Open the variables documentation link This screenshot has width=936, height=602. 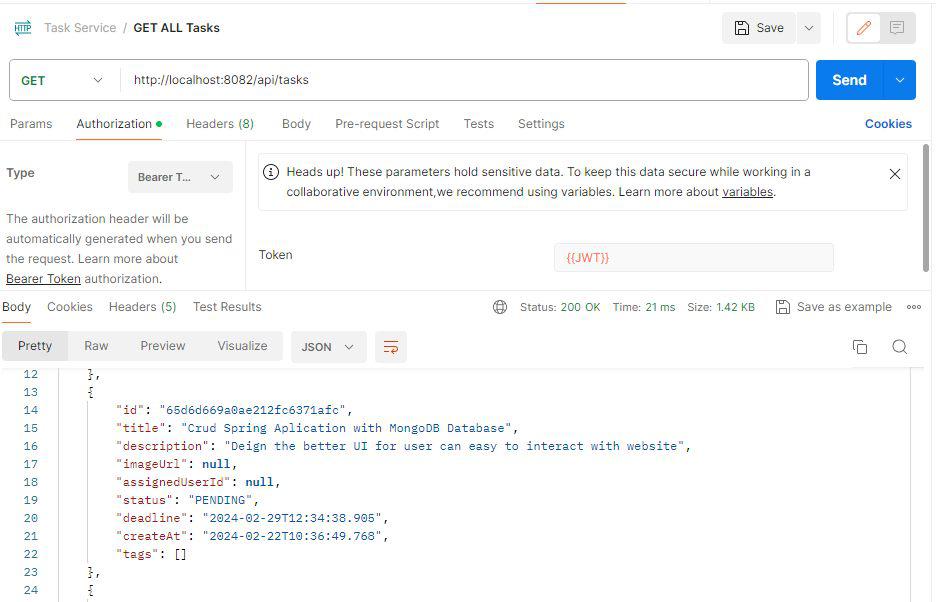pyautogui.click(x=747, y=192)
